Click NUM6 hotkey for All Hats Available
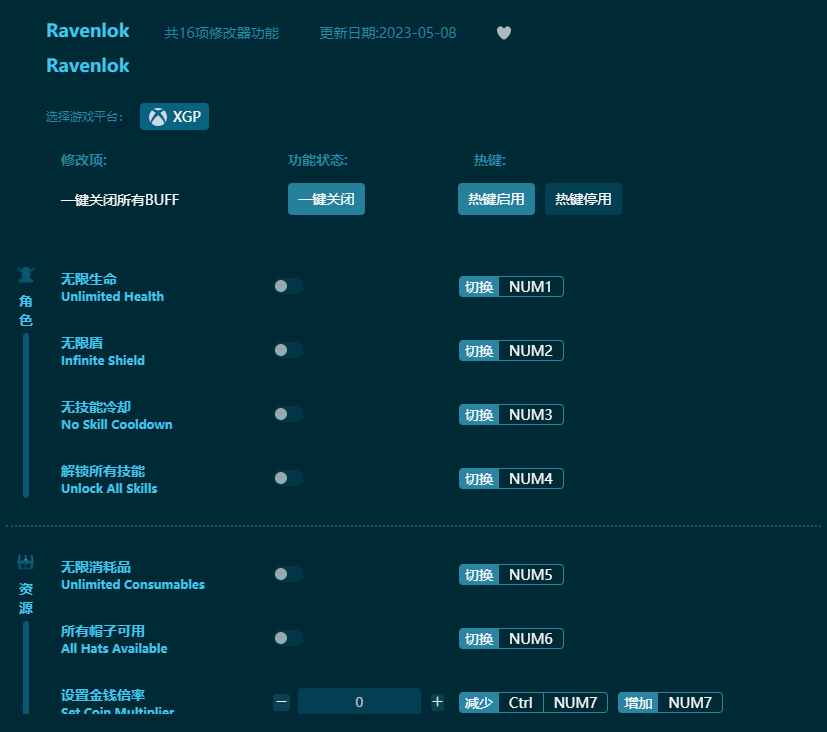This screenshot has width=827, height=732. (x=529, y=638)
